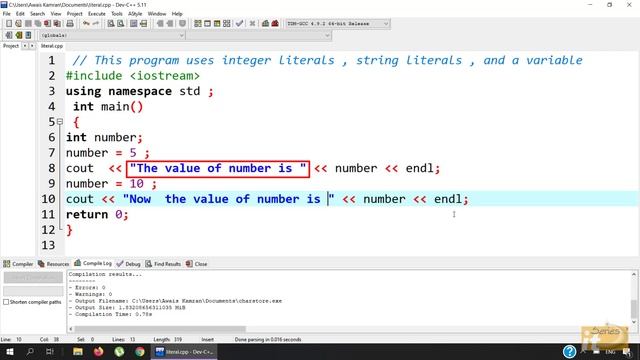The image size is (640, 360).
Task: Click the blue goto bookmark icon
Action: (28, 35)
